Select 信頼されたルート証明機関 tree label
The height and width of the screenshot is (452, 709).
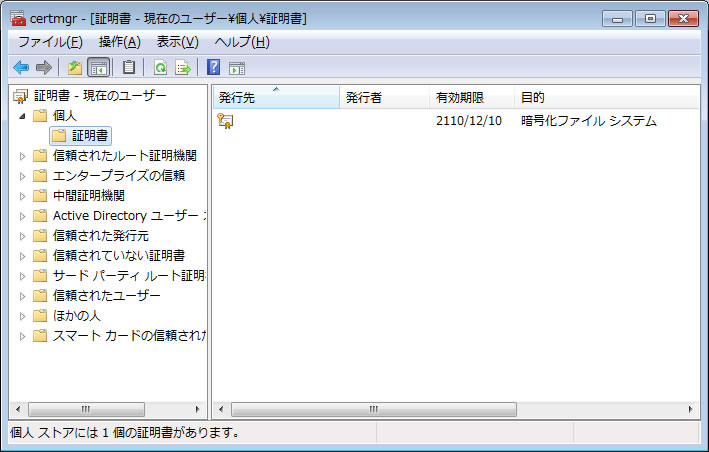(x=125, y=156)
